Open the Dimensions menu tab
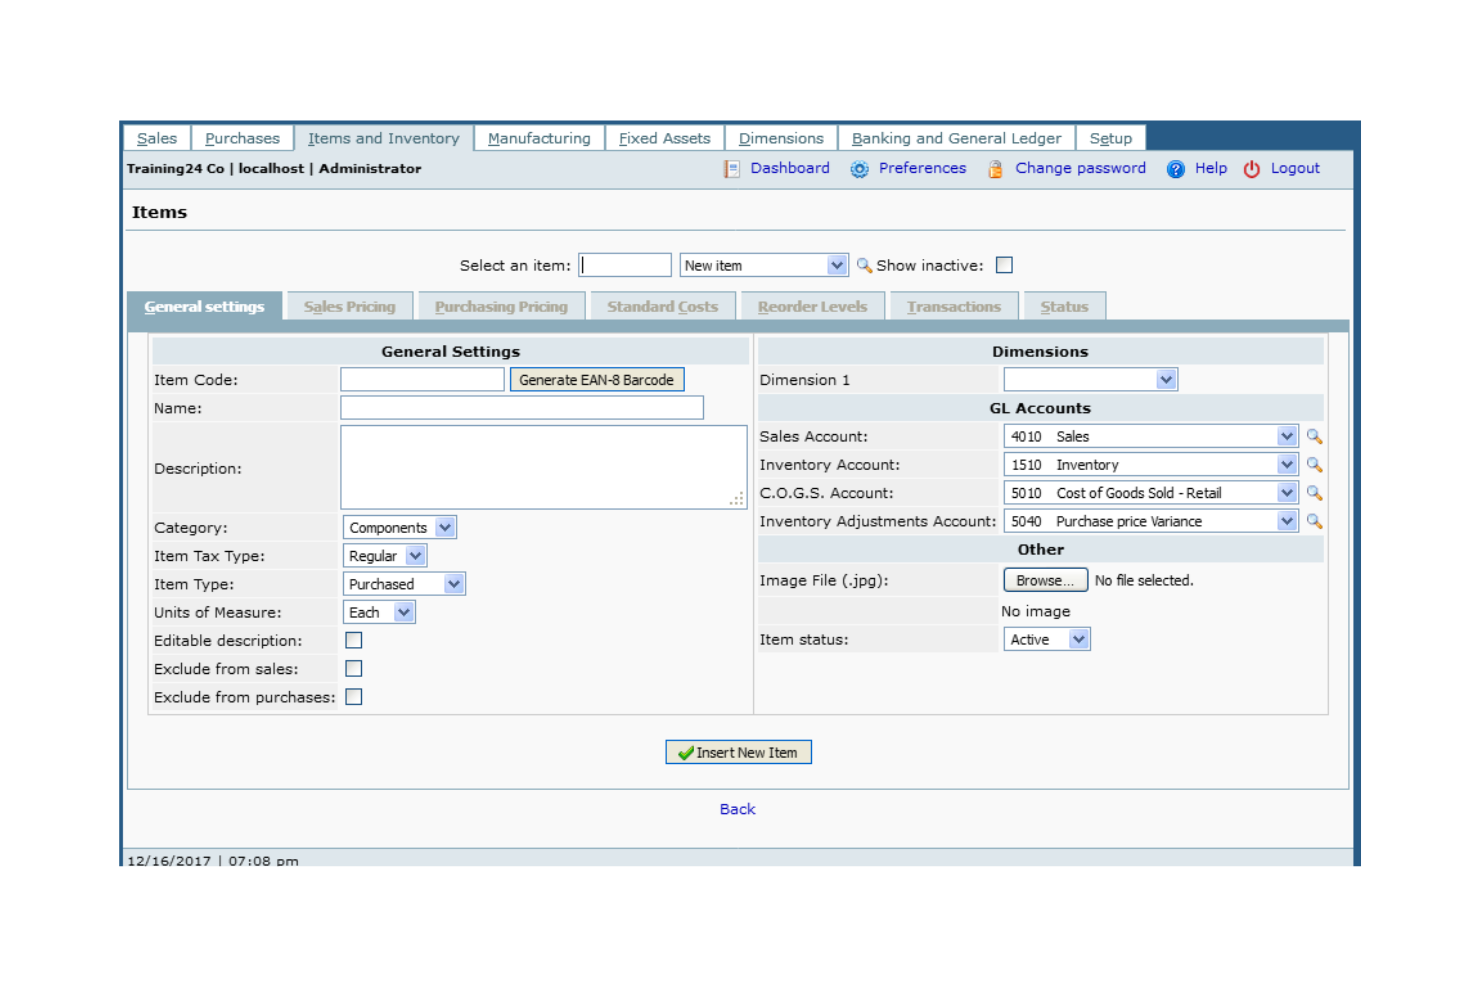The width and height of the screenshot is (1480, 987). point(781,138)
